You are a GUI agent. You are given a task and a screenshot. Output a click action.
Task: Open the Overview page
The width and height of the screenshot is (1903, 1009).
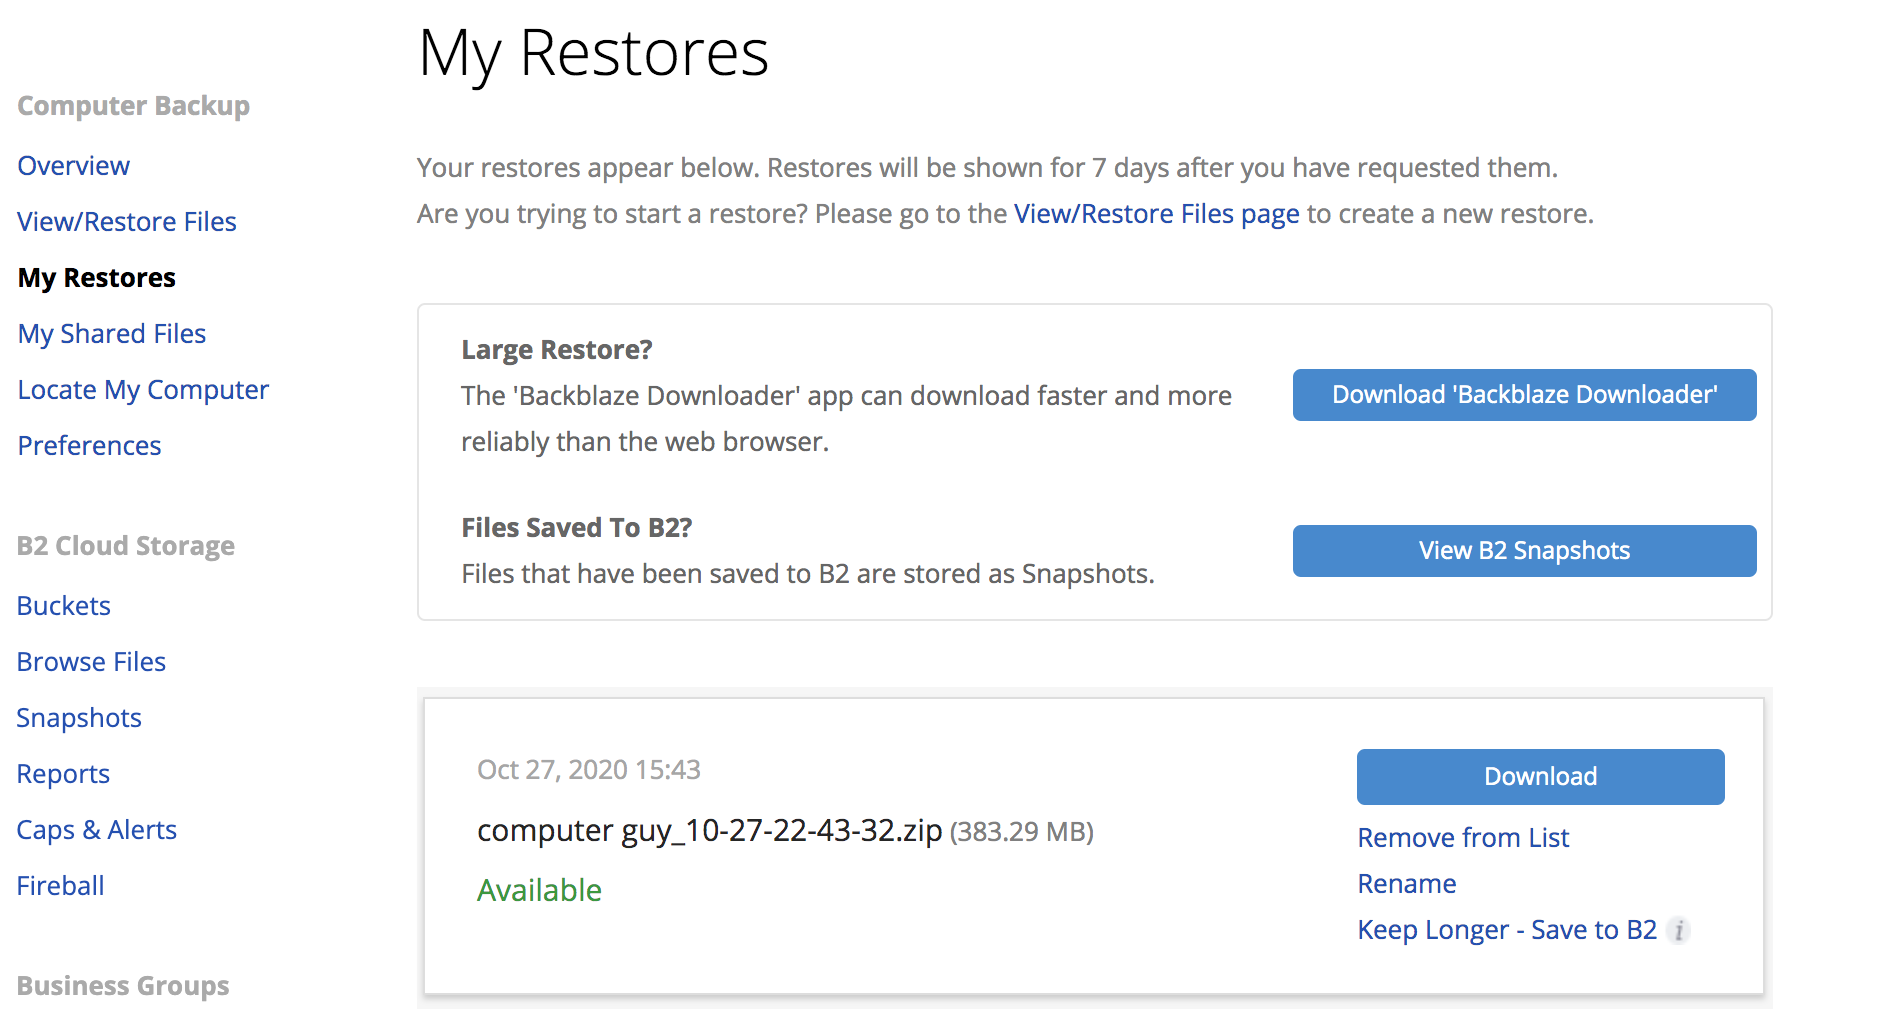(x=74, y=166)
